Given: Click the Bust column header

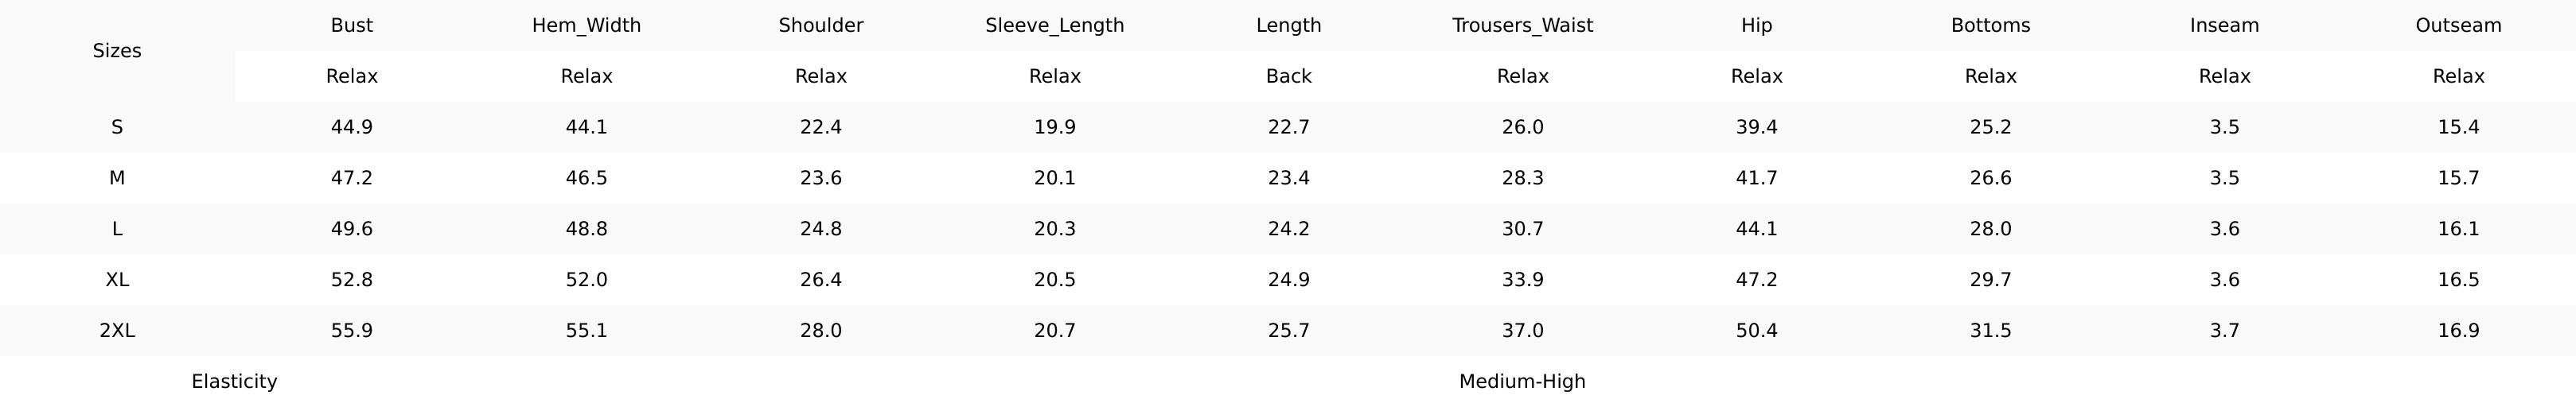Looking at the screenshot, I should pyautogui.click(x=351, y=26).
